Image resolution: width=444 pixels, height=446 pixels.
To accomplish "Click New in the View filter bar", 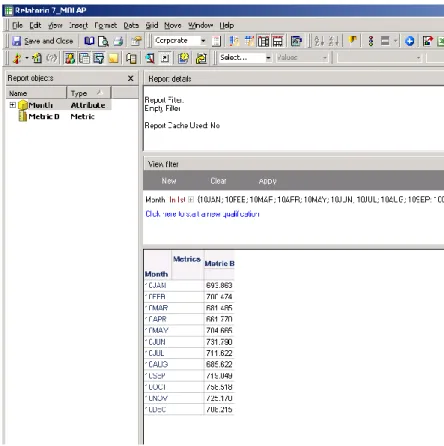I will 169,181.
